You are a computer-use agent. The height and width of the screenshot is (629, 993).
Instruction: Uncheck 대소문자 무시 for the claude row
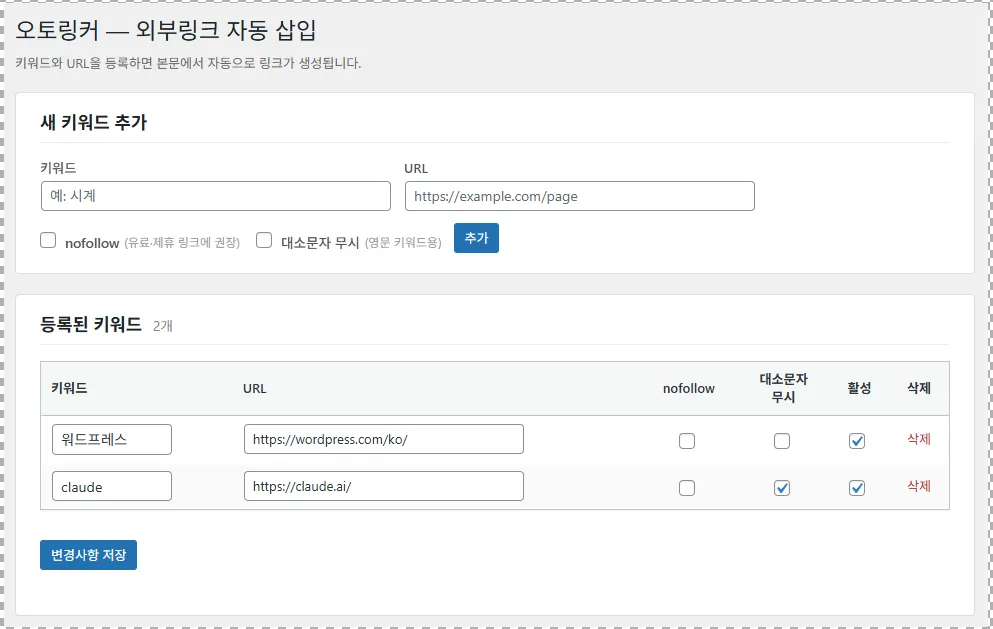[781, 487]
